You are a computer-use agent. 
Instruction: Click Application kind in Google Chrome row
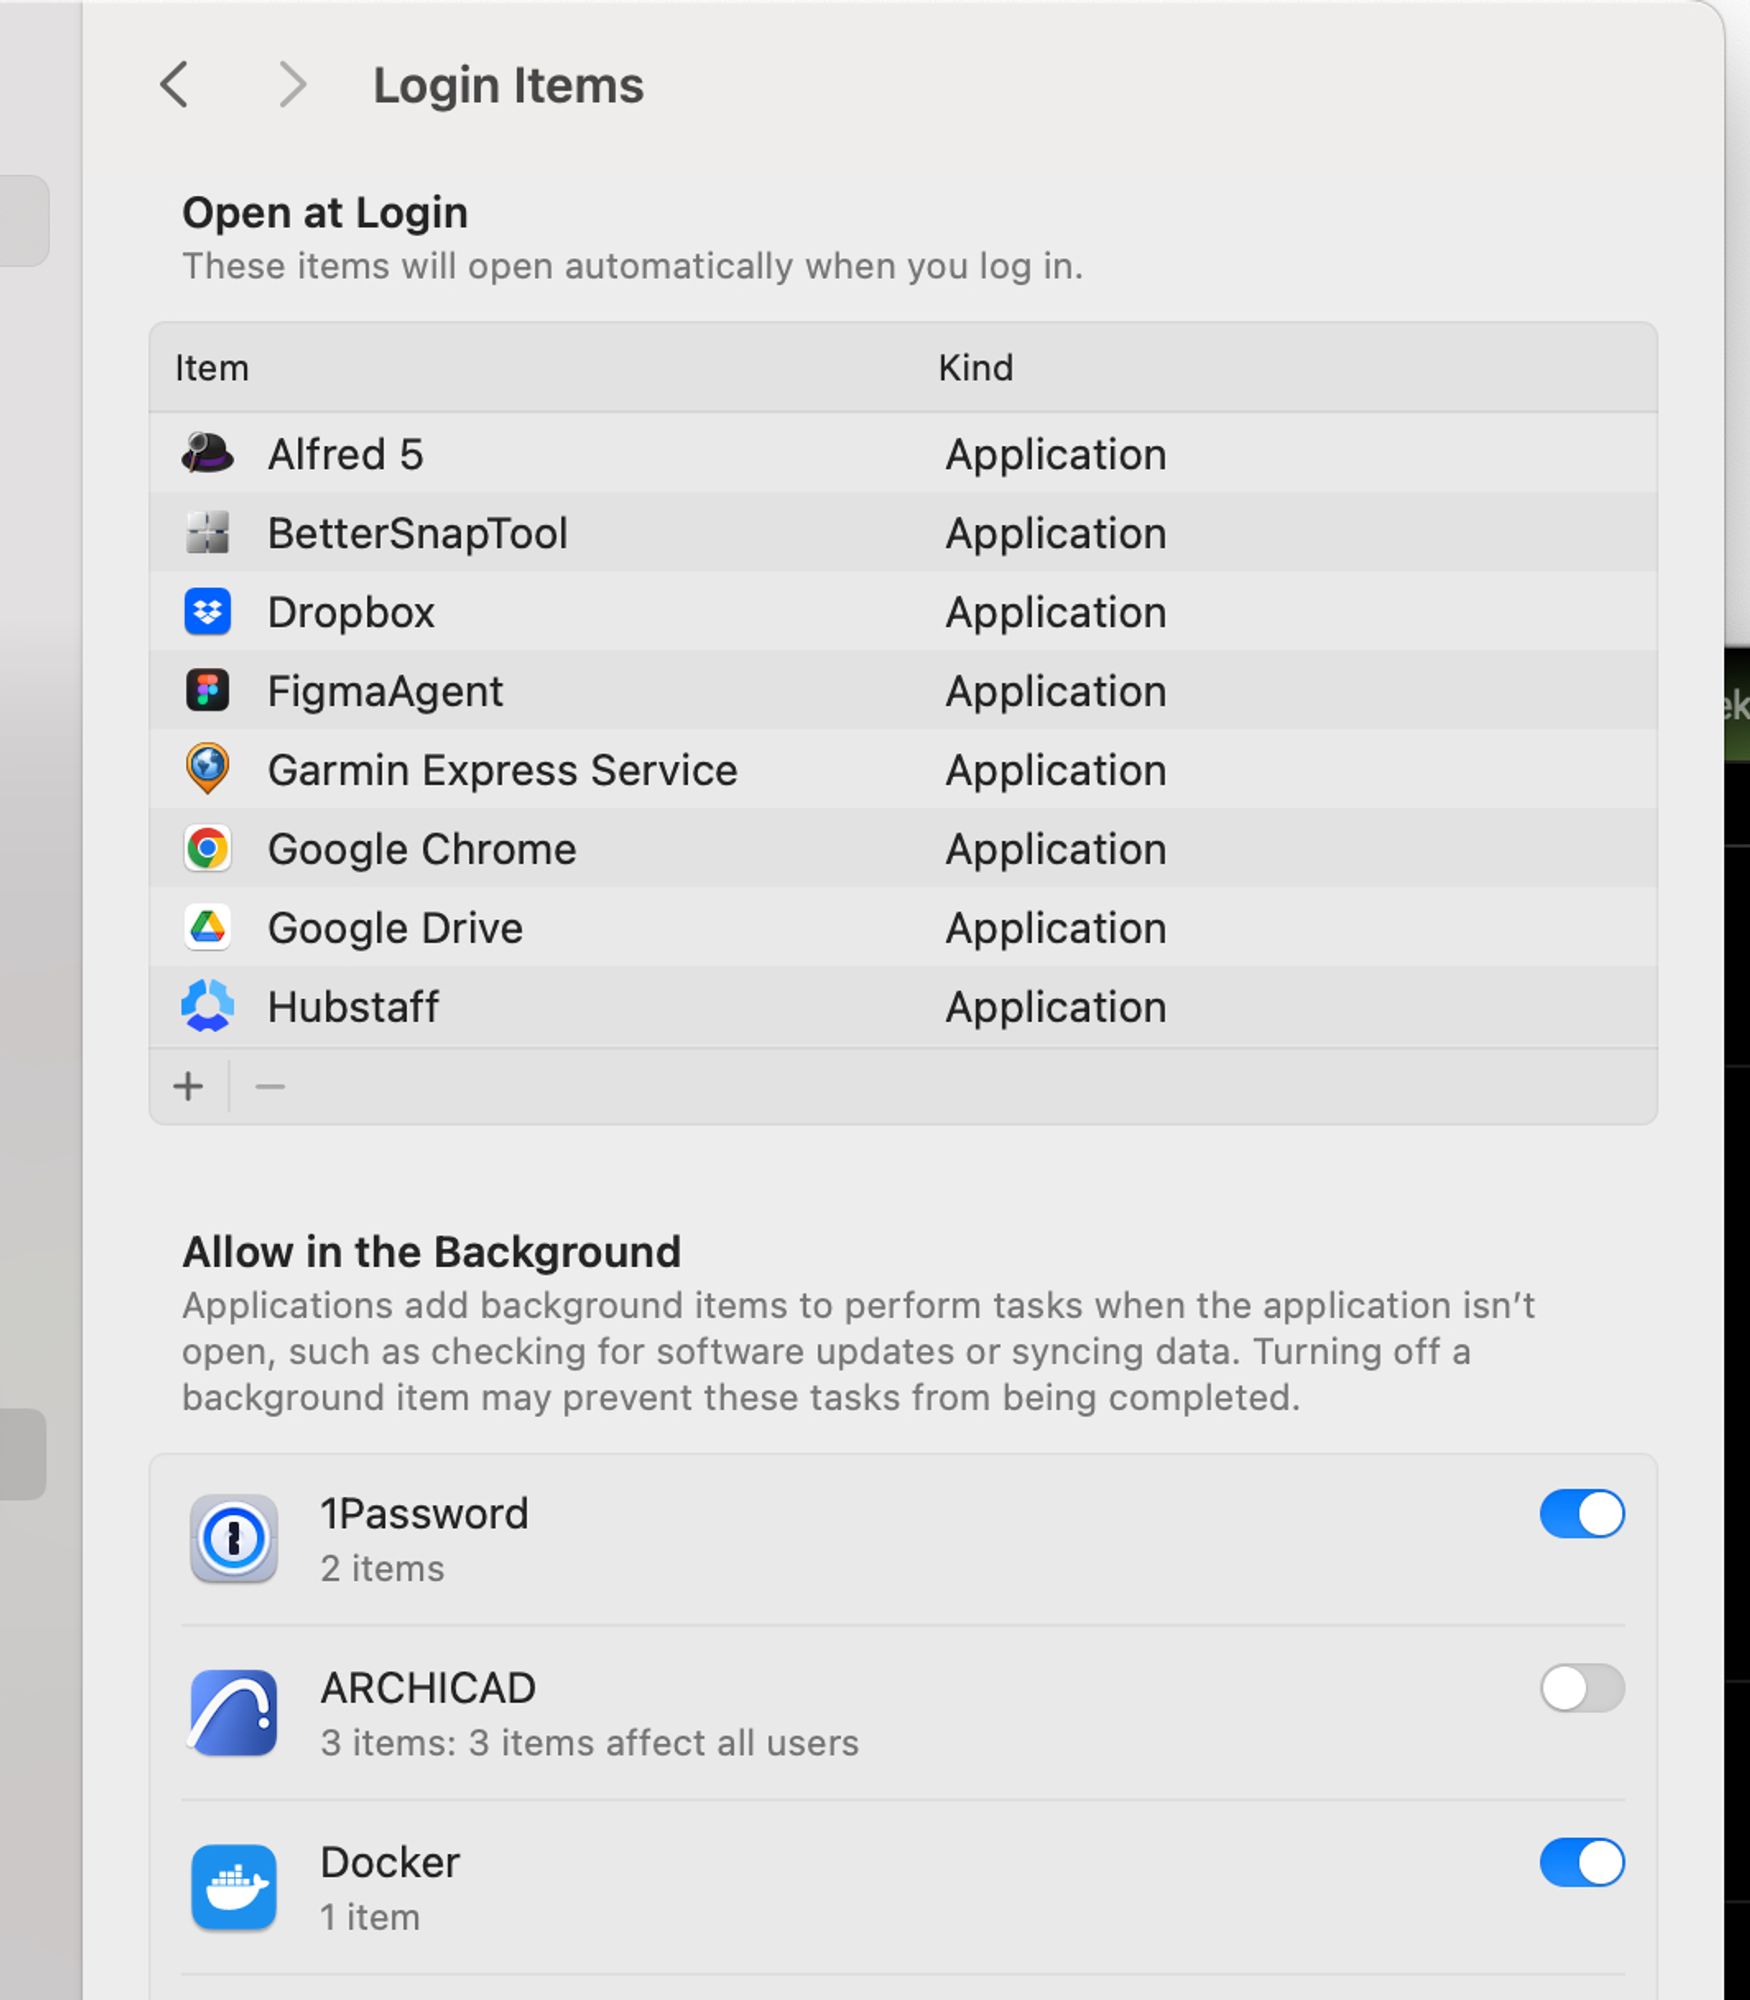coord(1056,850)
